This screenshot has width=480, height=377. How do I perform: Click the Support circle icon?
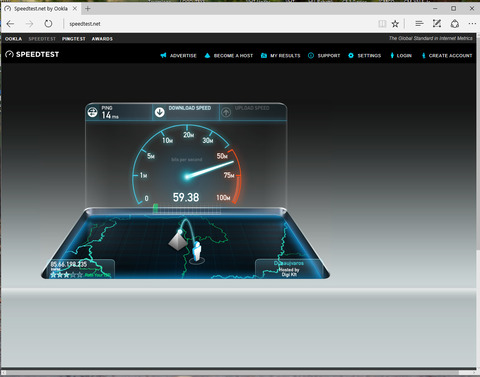tap(311, 55)
